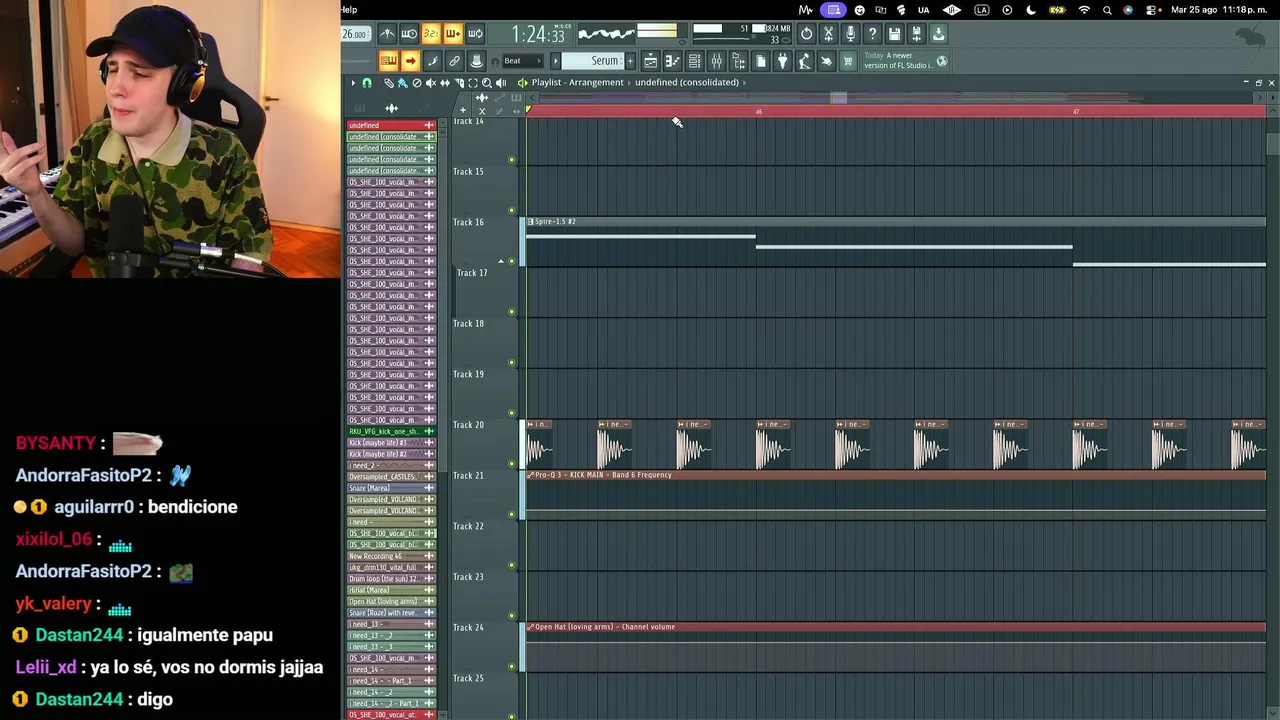1280x720 pixels.
Task: Select the red undefined clip in picker
Action: click(391, 125)
